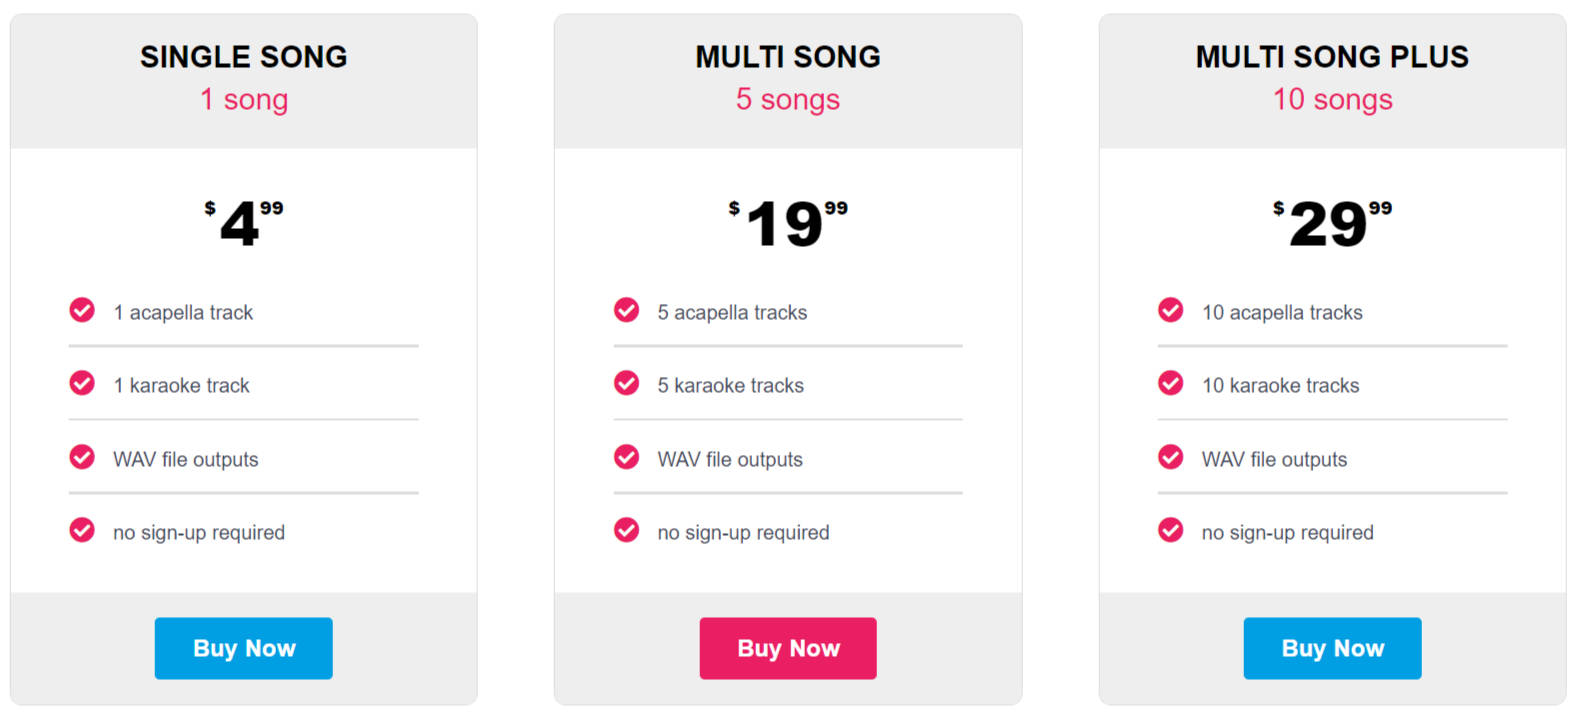
Task: Click checkmark beside "10 karaoke tracks"
Action: click(1170, 383)
